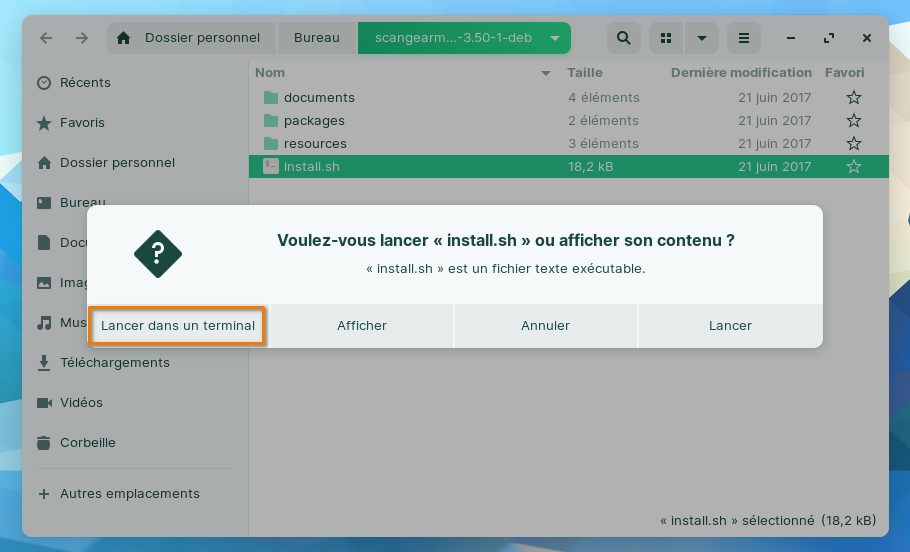Select Bureau in the path bar

pos(316,39)
